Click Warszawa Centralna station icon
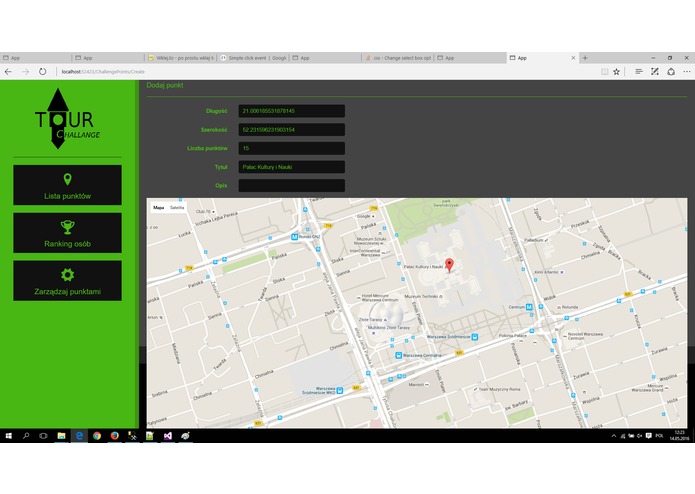The image size is (695, 494). [x=398, y=355]
